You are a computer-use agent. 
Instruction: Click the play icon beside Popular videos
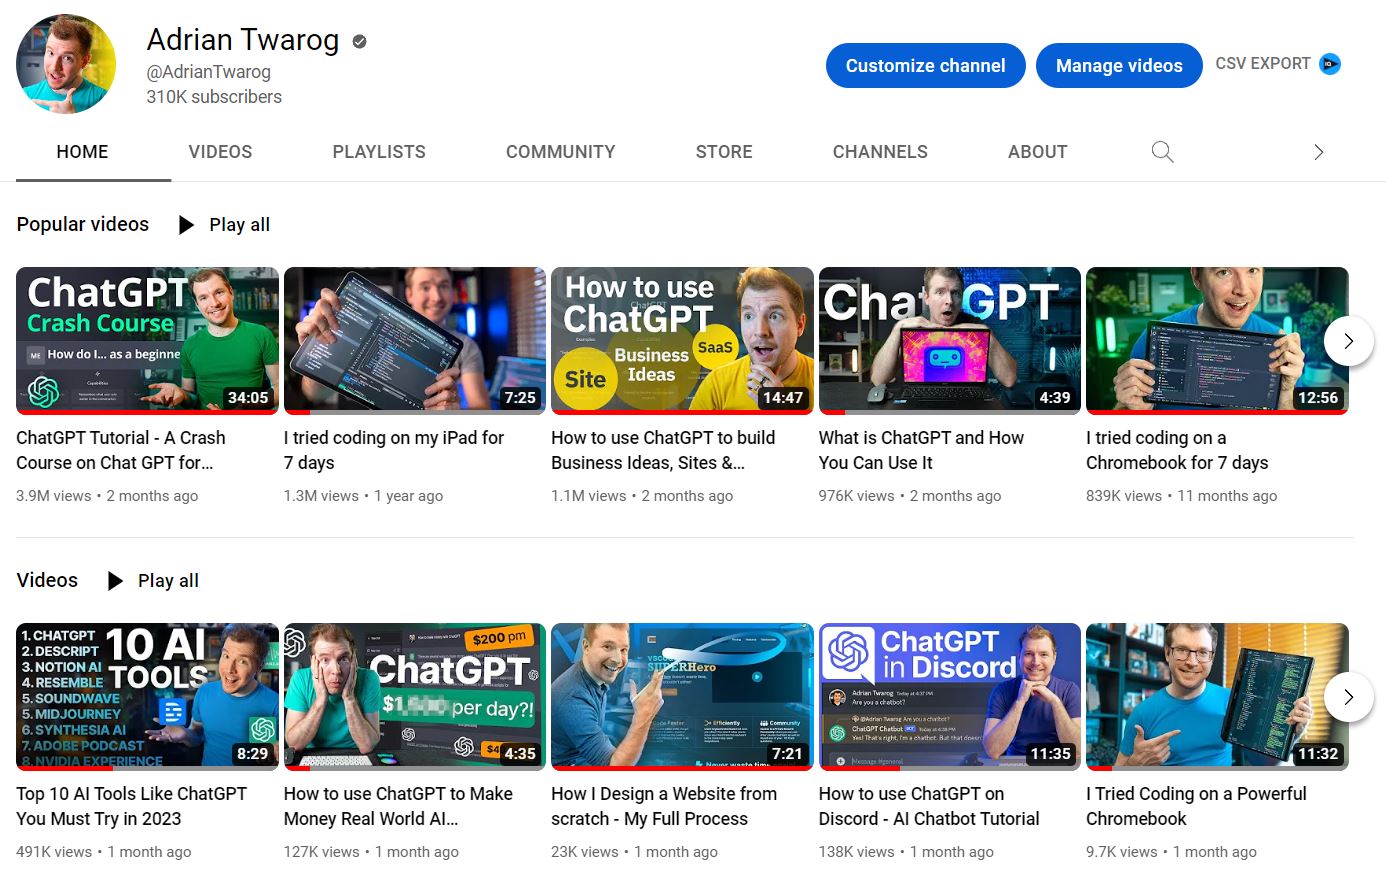click(186, 225)
